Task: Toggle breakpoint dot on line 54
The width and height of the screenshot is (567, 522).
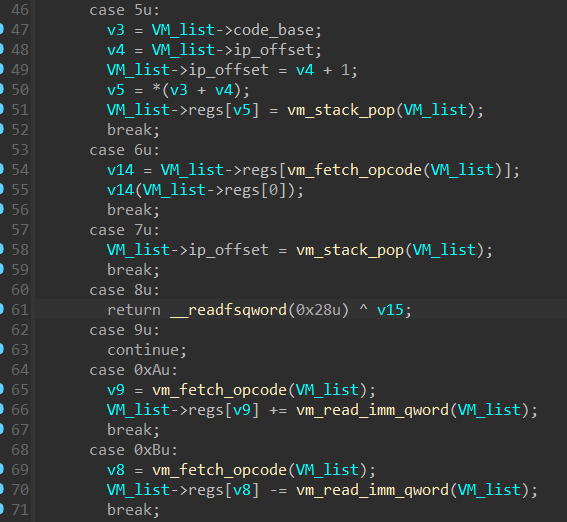Action: click(1, 169)
